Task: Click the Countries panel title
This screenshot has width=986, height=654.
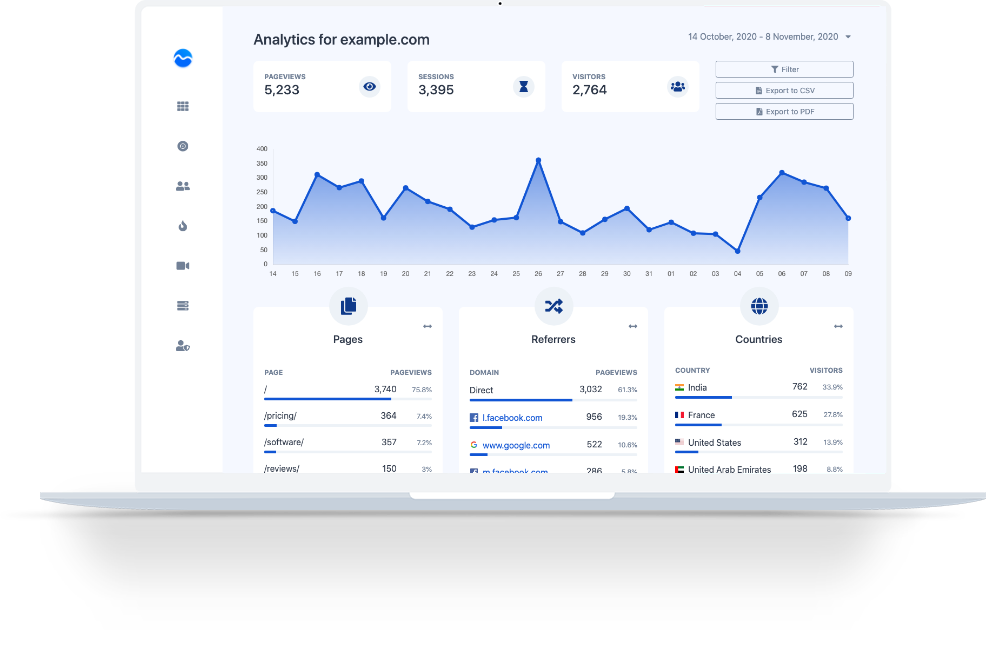Action: 759,340
